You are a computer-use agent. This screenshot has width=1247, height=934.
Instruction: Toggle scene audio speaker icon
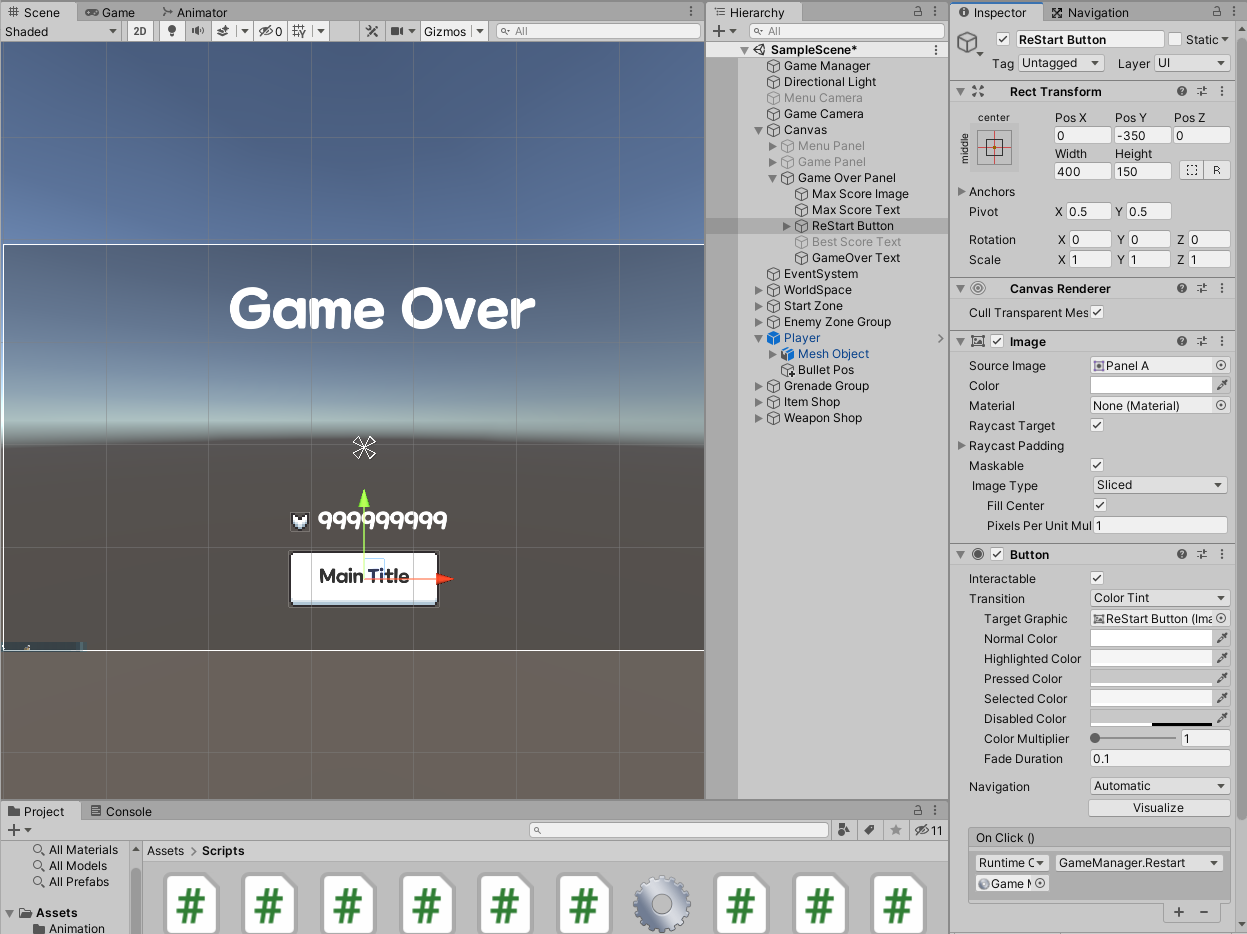198,31
